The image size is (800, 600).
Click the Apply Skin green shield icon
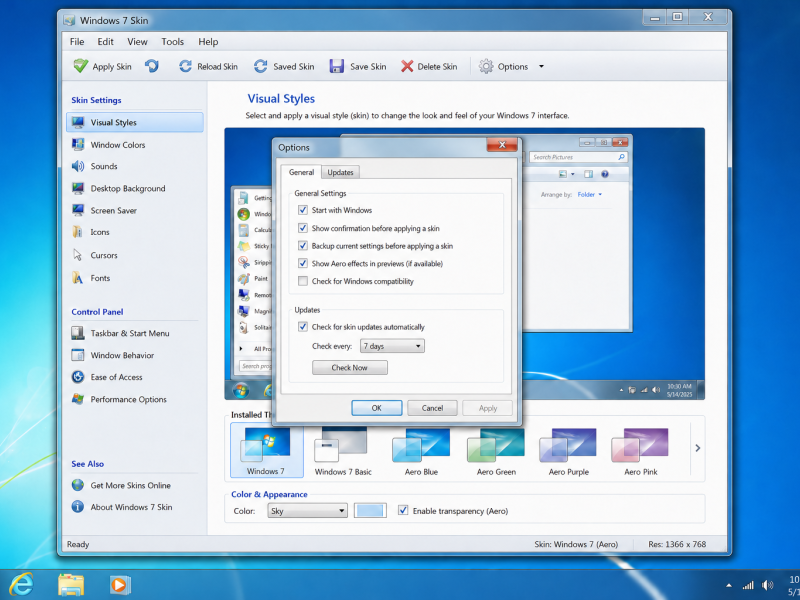[81, 66]
